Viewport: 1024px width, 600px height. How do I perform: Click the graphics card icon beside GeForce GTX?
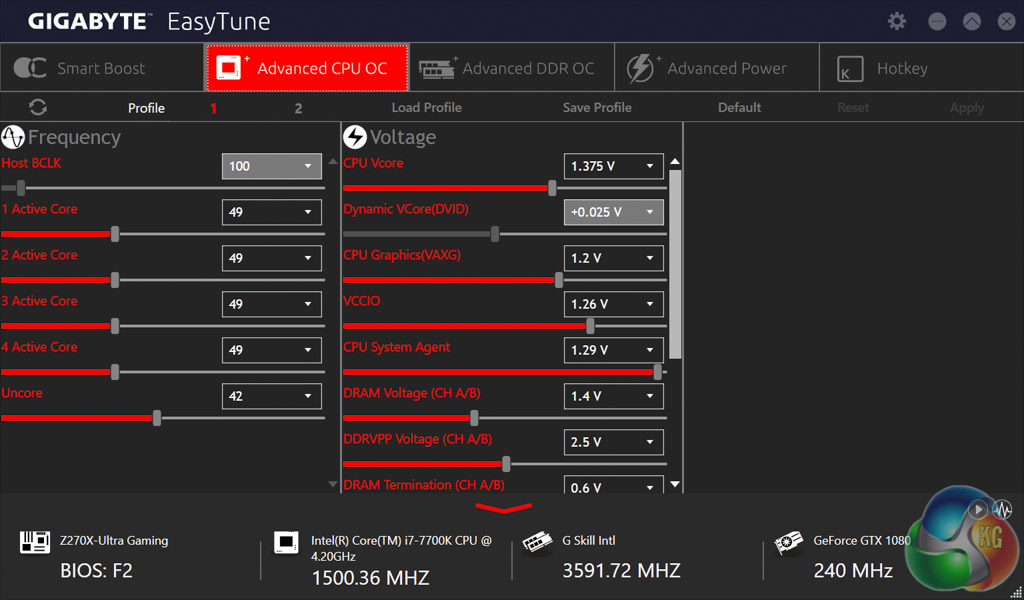coord(788,542)
